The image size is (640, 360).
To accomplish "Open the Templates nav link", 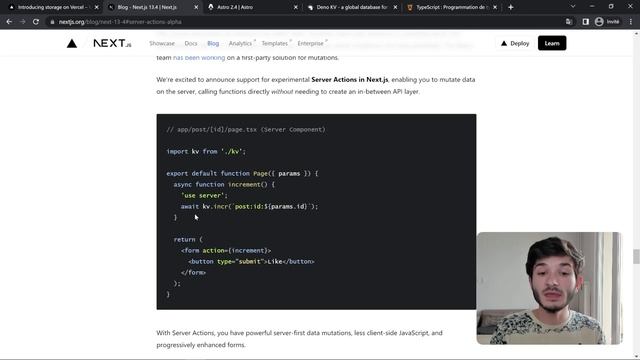I will click(276, 43).
